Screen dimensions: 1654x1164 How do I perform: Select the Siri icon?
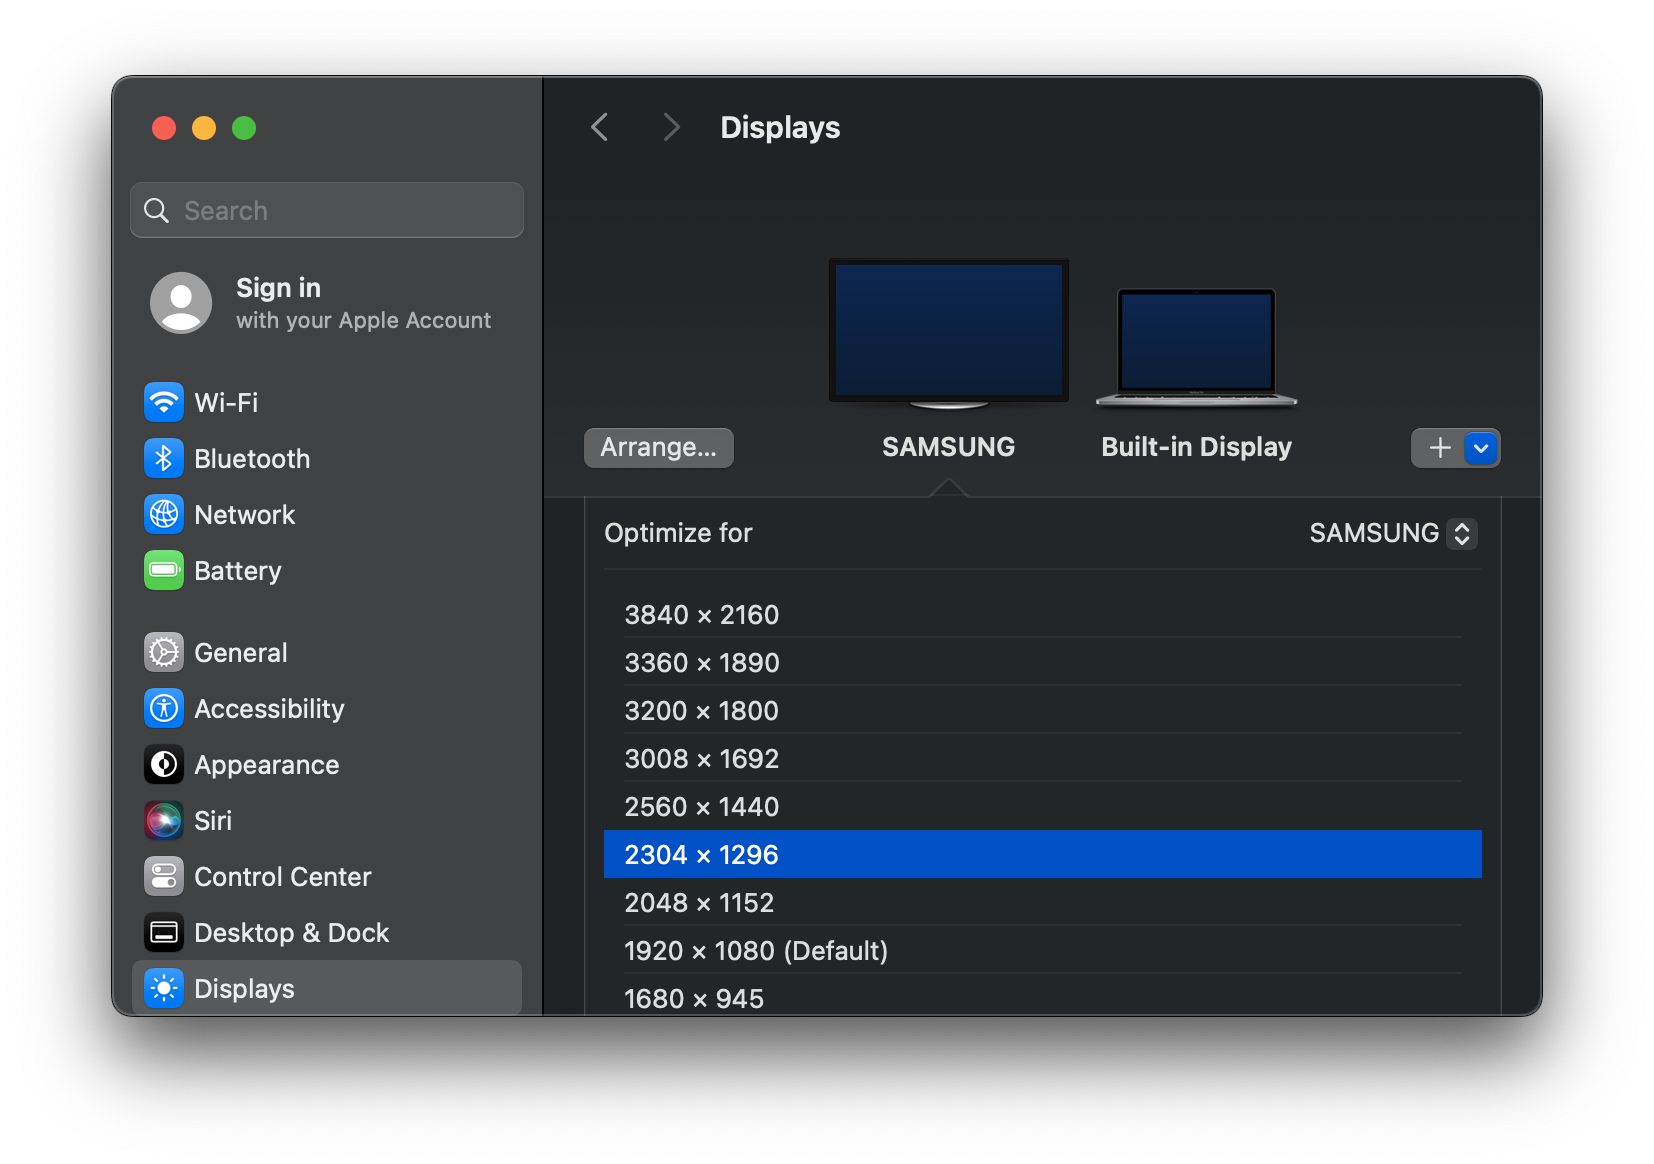pos(164,820)
